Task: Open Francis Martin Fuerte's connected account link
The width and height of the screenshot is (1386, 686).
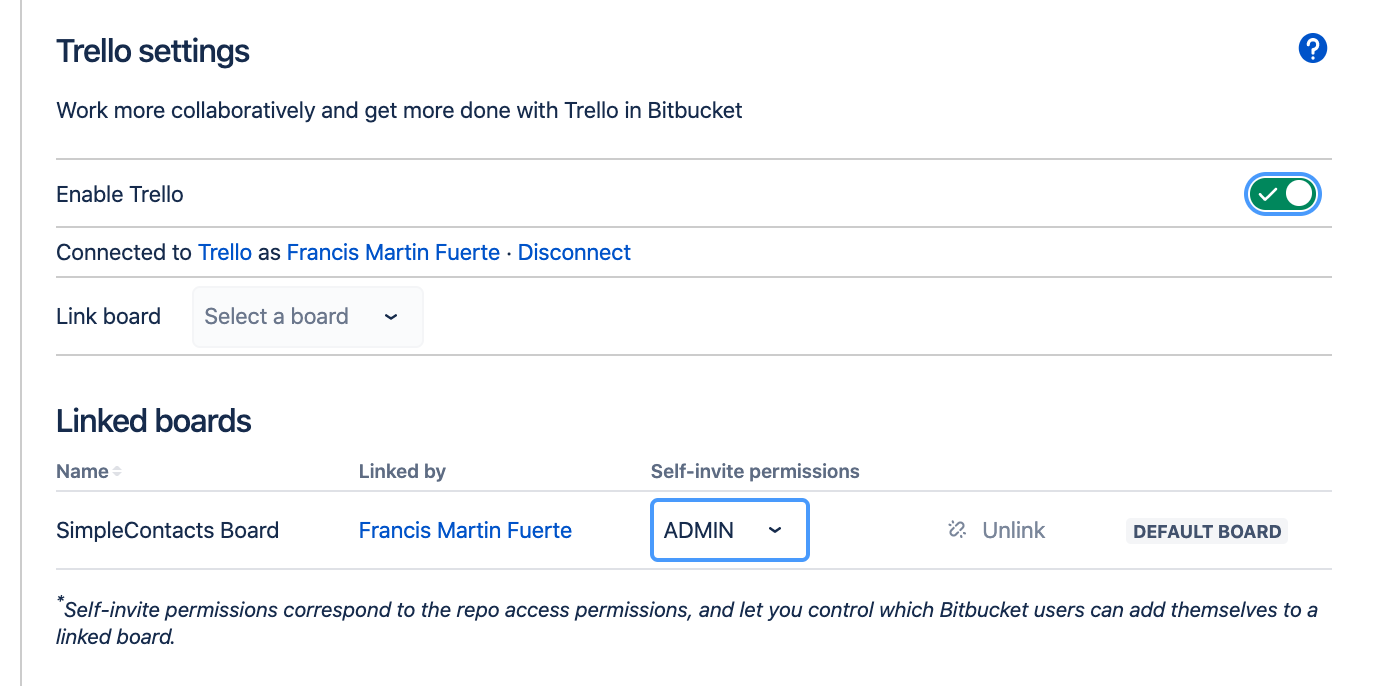Action: click(x=393, y=253)
